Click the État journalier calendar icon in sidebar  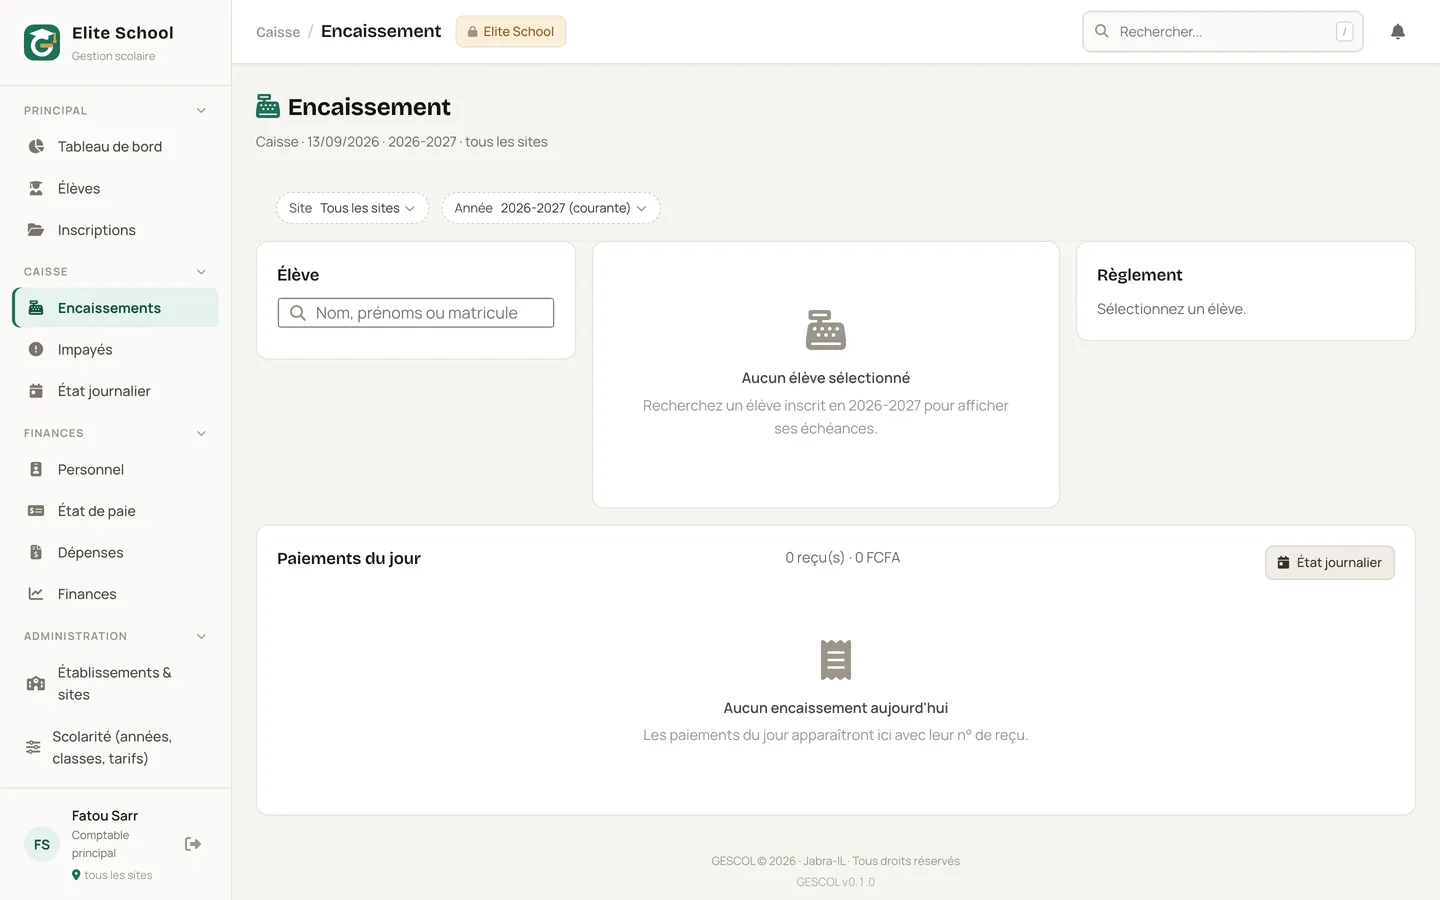pos(36,391)
